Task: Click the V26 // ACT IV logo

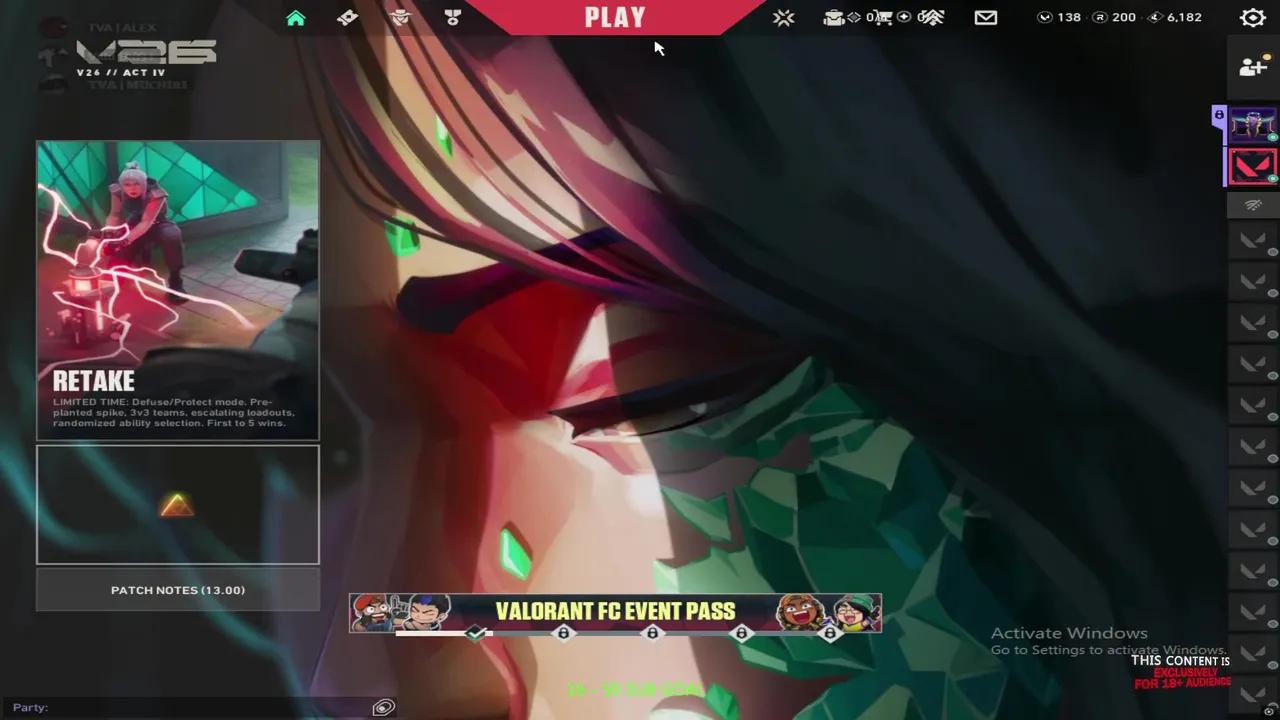Action: pyautogui.click(x=146, y=59)
